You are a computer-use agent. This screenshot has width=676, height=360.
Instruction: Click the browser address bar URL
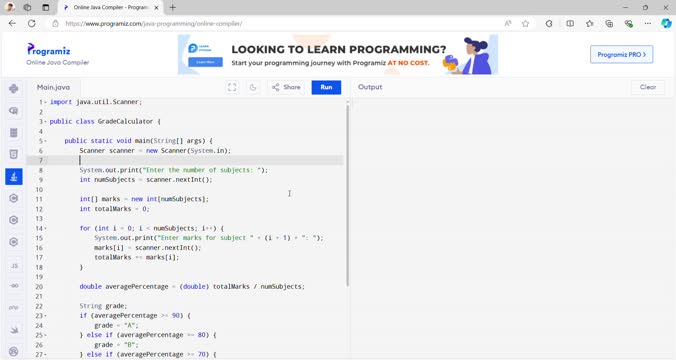click(x=154, y=24)
